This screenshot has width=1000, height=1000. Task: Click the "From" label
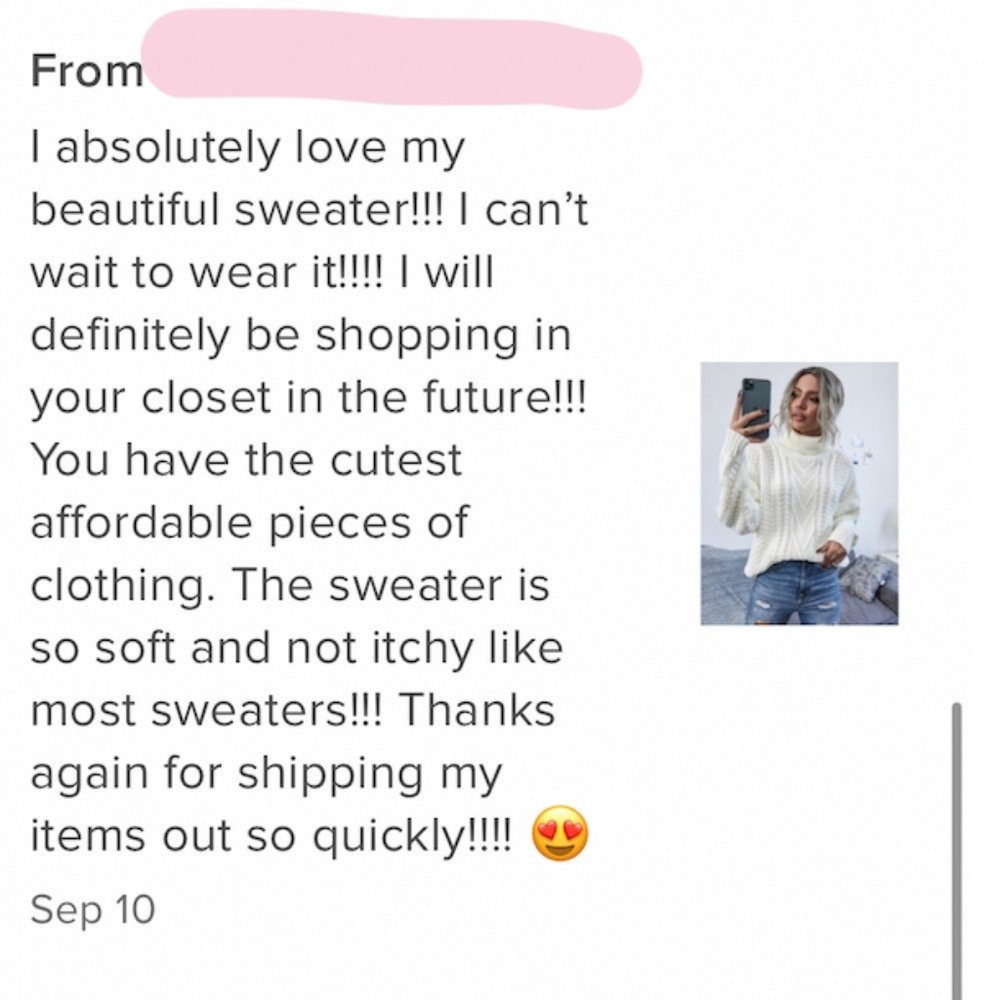click(87, 71)
